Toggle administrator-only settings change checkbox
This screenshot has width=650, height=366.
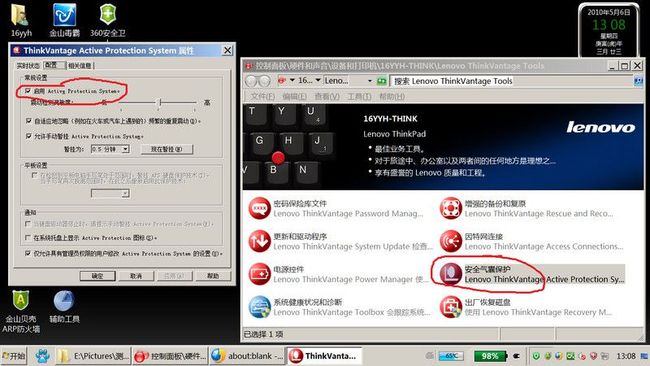pyautogui.click(x=28, y=253)
